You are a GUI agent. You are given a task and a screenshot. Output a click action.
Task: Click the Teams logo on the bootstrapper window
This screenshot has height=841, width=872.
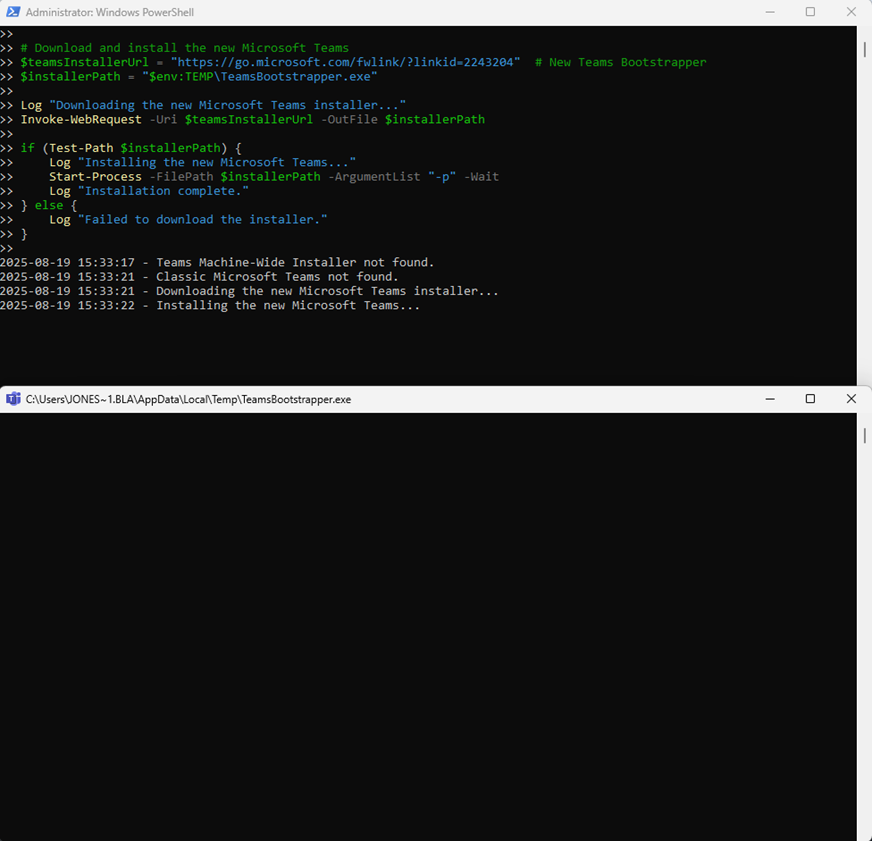coord(13,398)
